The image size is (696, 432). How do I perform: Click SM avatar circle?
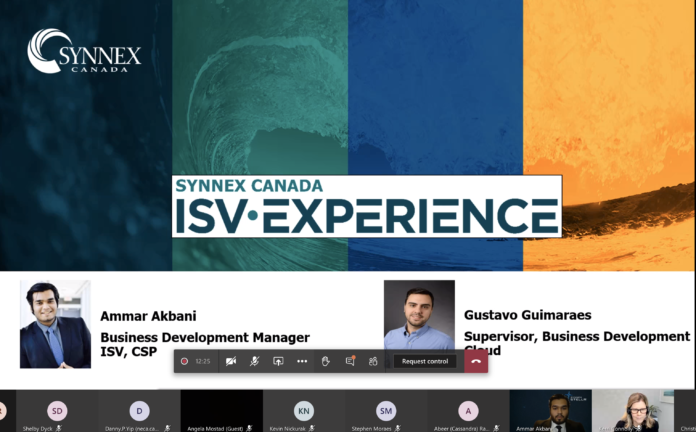tap(386, 411)
